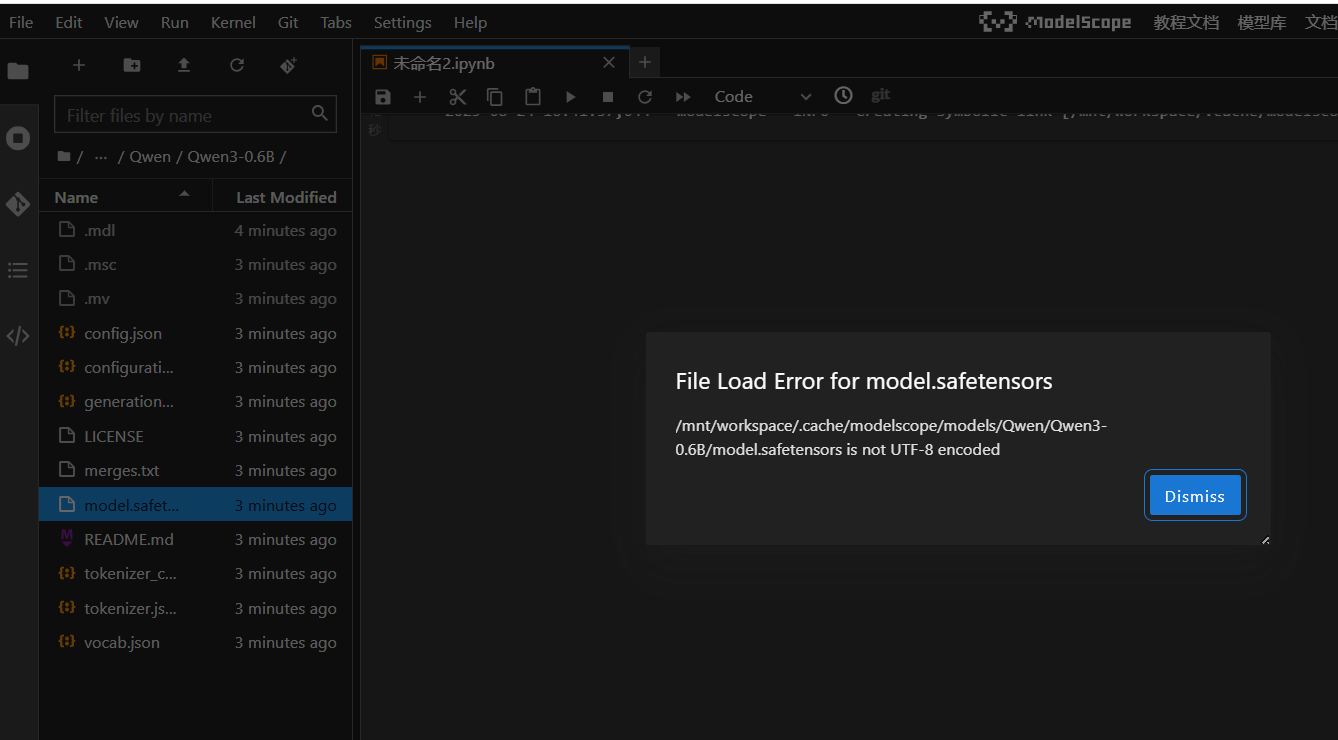This screenshot has height=740, width=1338.
Task: Open the Git menu
Action: (288, 22)
